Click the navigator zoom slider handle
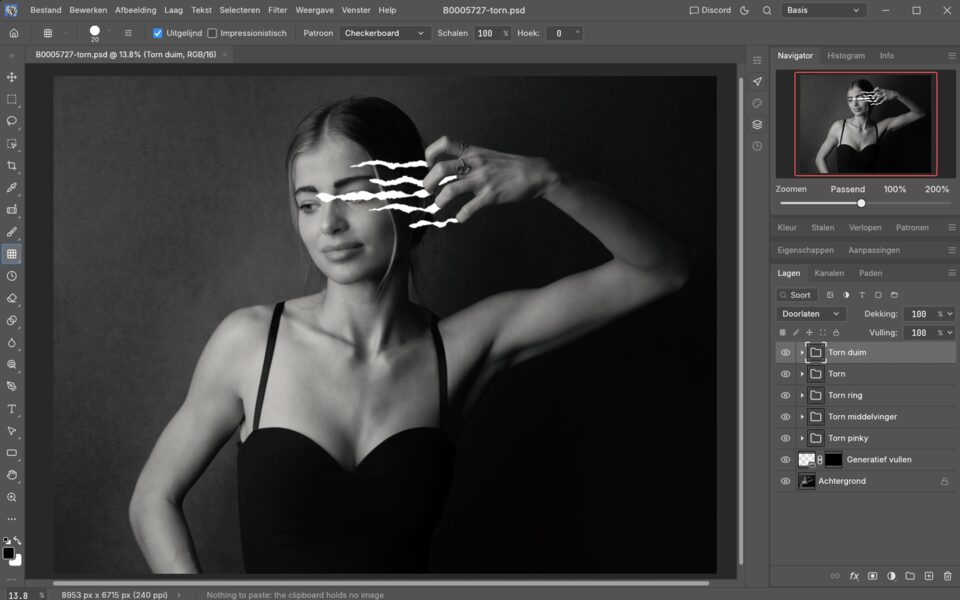The width and height of the screenshot is (960, 600). [861, 203]
